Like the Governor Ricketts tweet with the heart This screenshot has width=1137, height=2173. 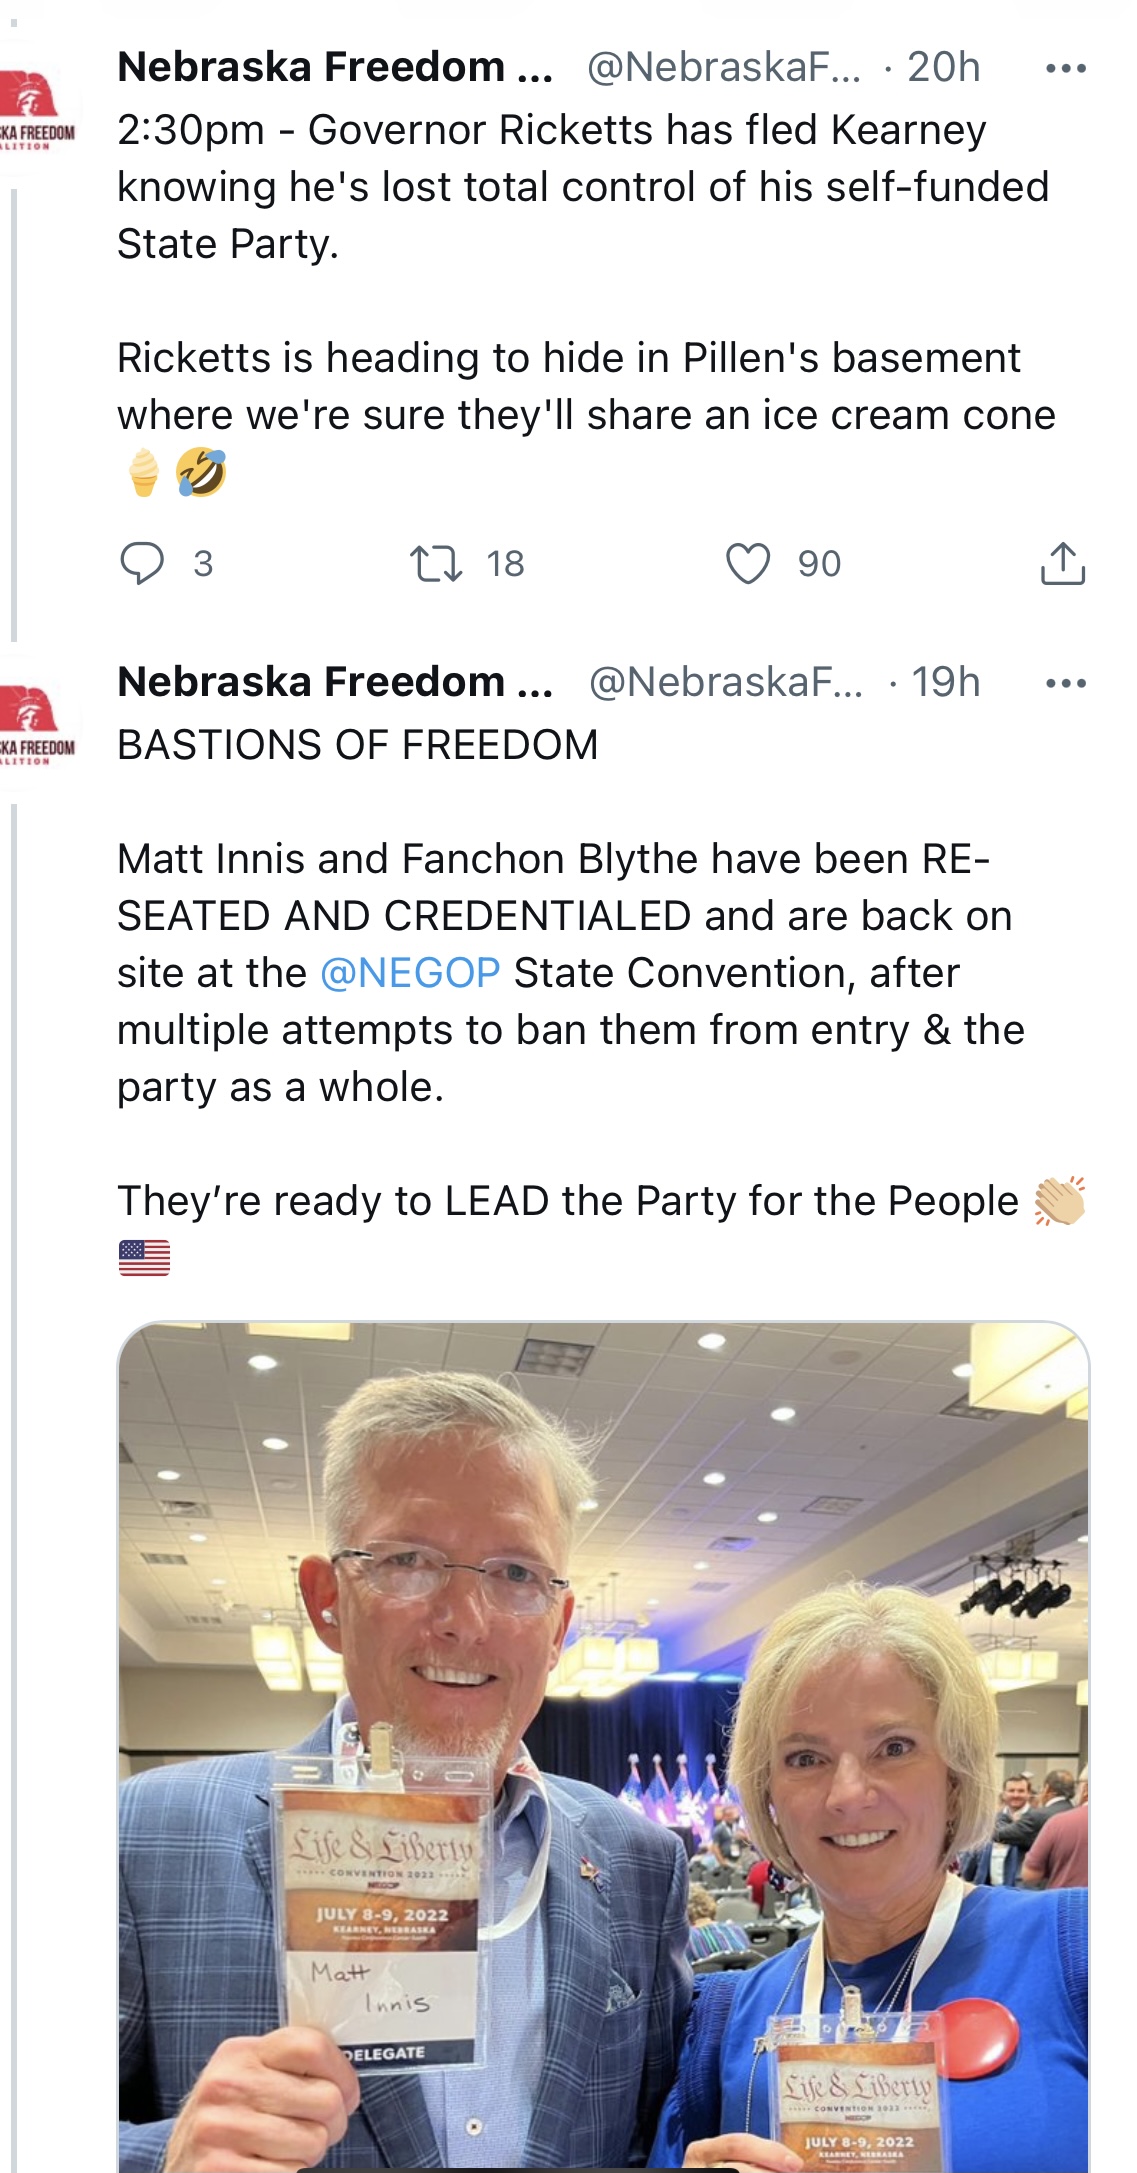747,563
